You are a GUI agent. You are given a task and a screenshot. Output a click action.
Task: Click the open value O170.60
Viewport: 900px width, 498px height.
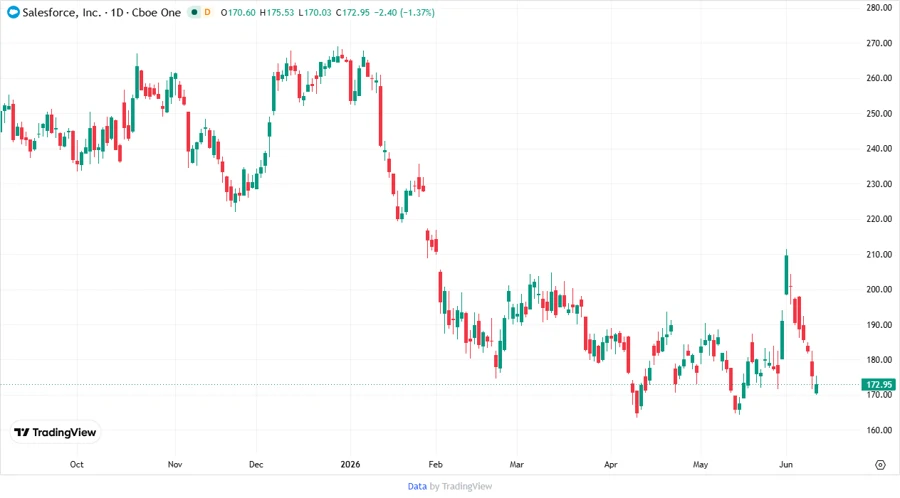click(x=238, y=12)
